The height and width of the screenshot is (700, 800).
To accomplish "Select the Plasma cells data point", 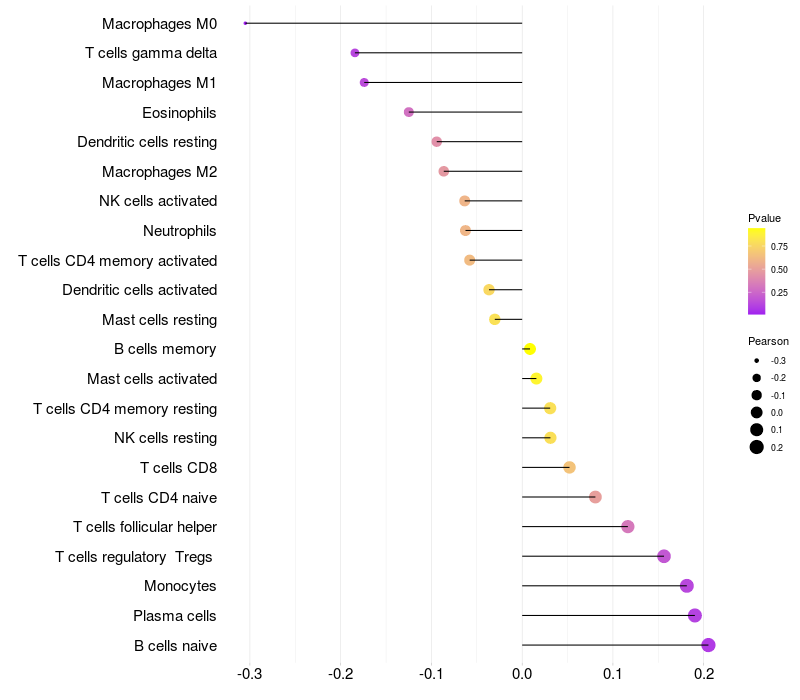I will coord(695,615).
